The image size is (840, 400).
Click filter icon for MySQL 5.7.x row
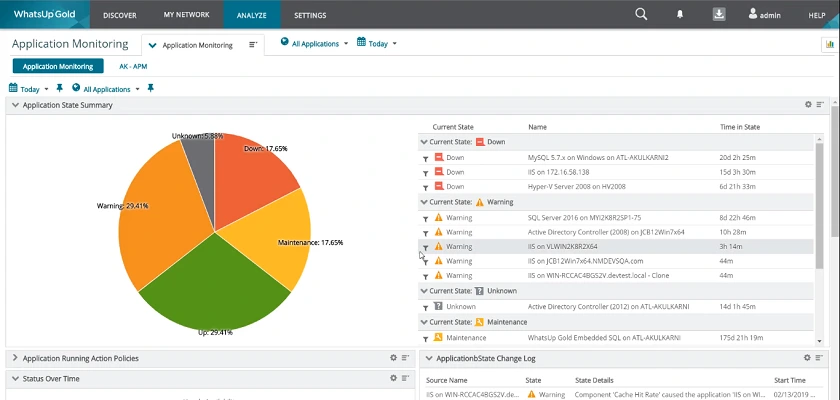pyautogui.click(x=425, y=159)
